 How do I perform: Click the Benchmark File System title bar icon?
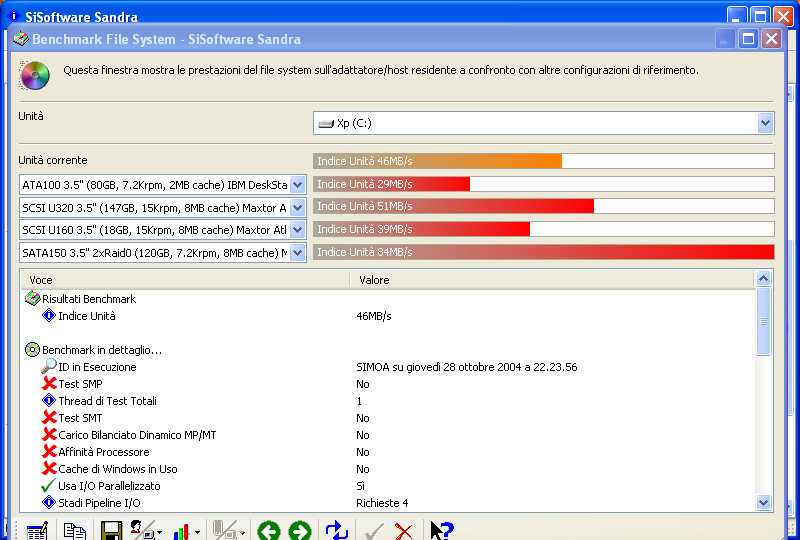tap(21, 39)
